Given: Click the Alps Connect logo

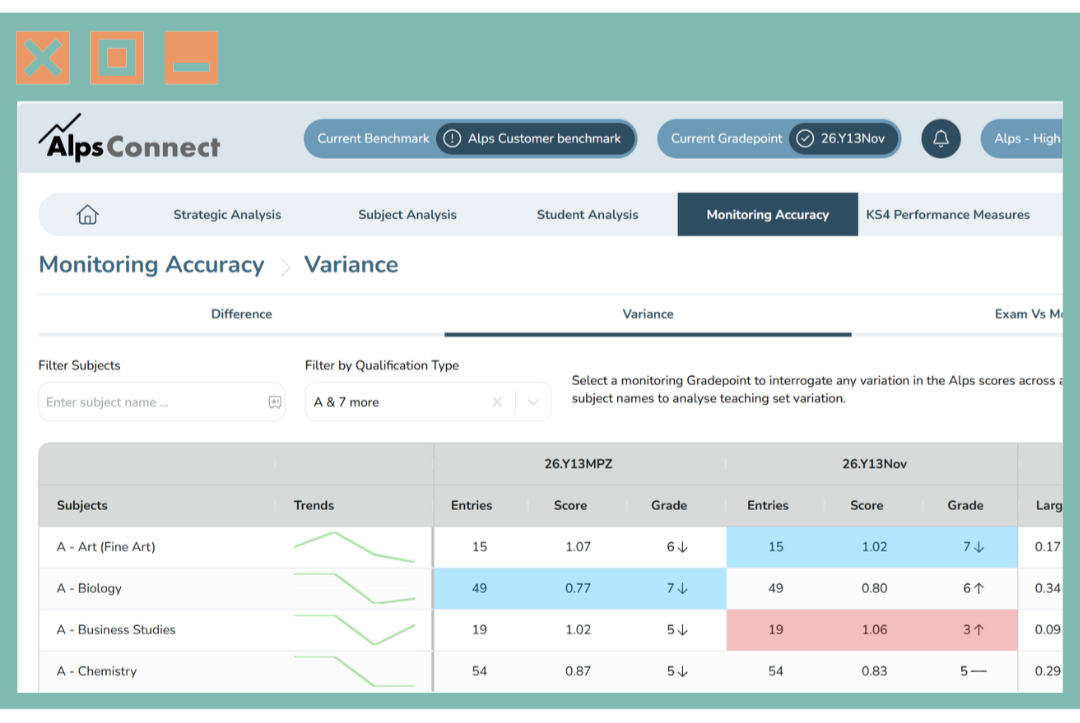Looking at the screenshot, I should click(x=129, y=139).
